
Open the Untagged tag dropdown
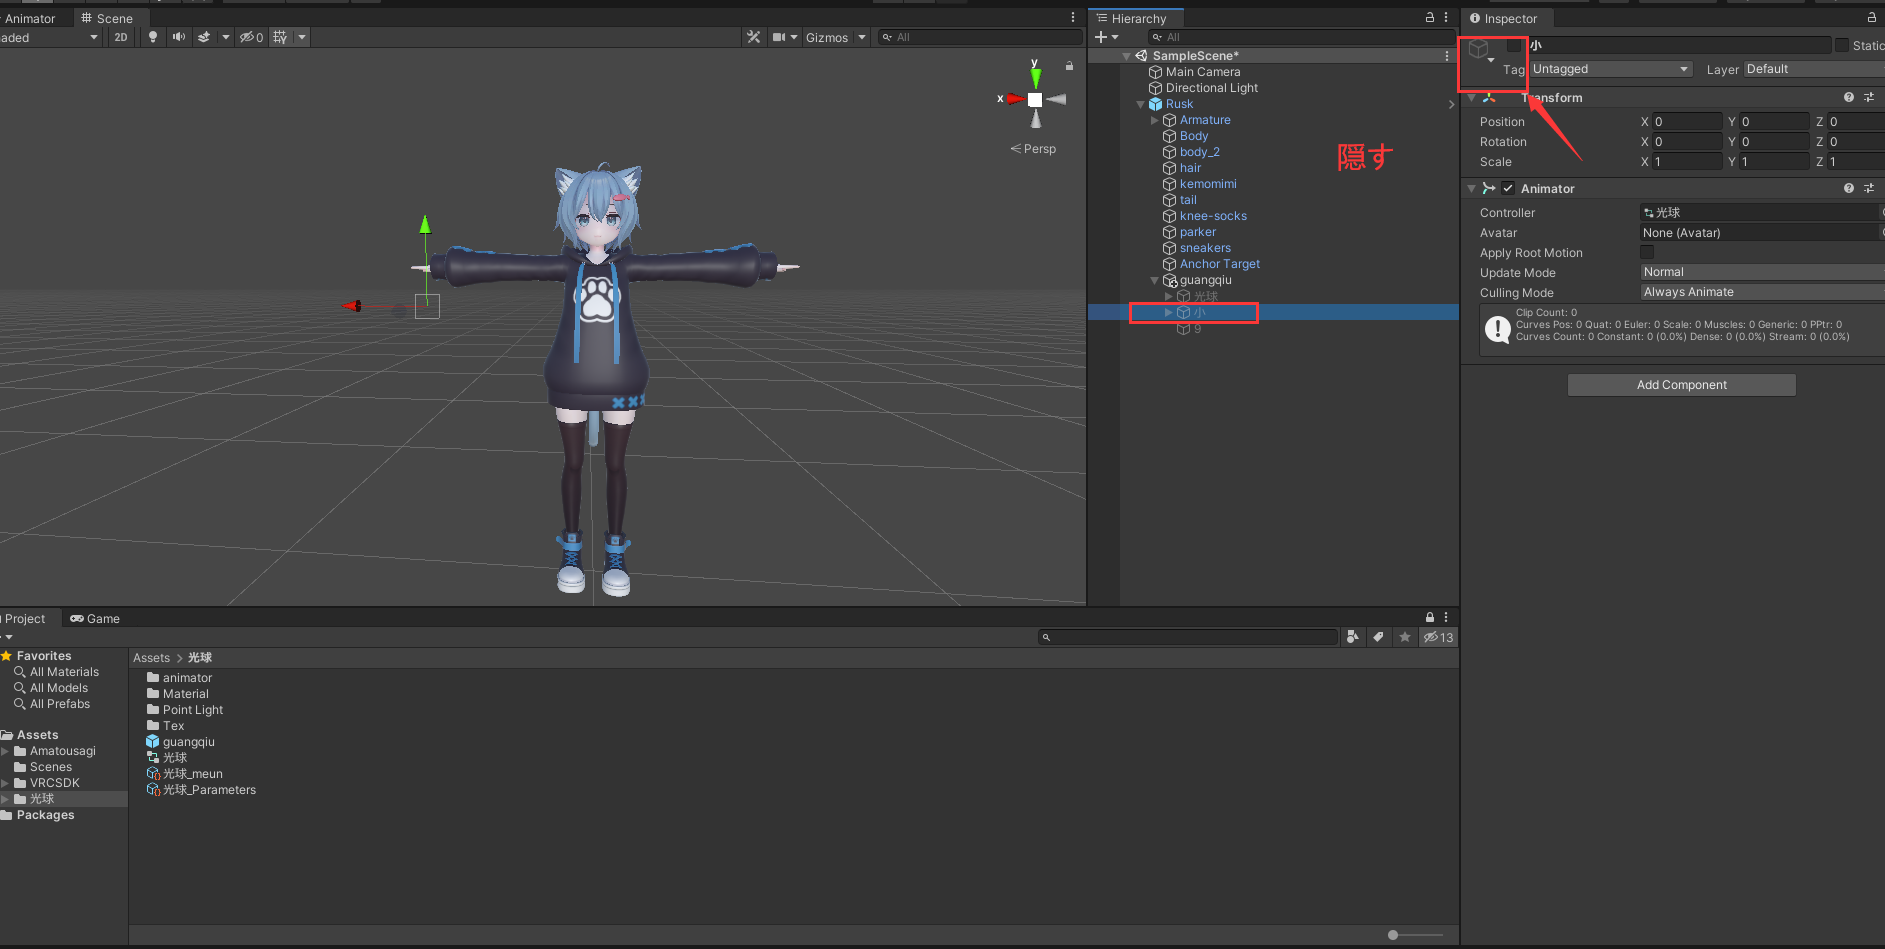point(1610,69)
